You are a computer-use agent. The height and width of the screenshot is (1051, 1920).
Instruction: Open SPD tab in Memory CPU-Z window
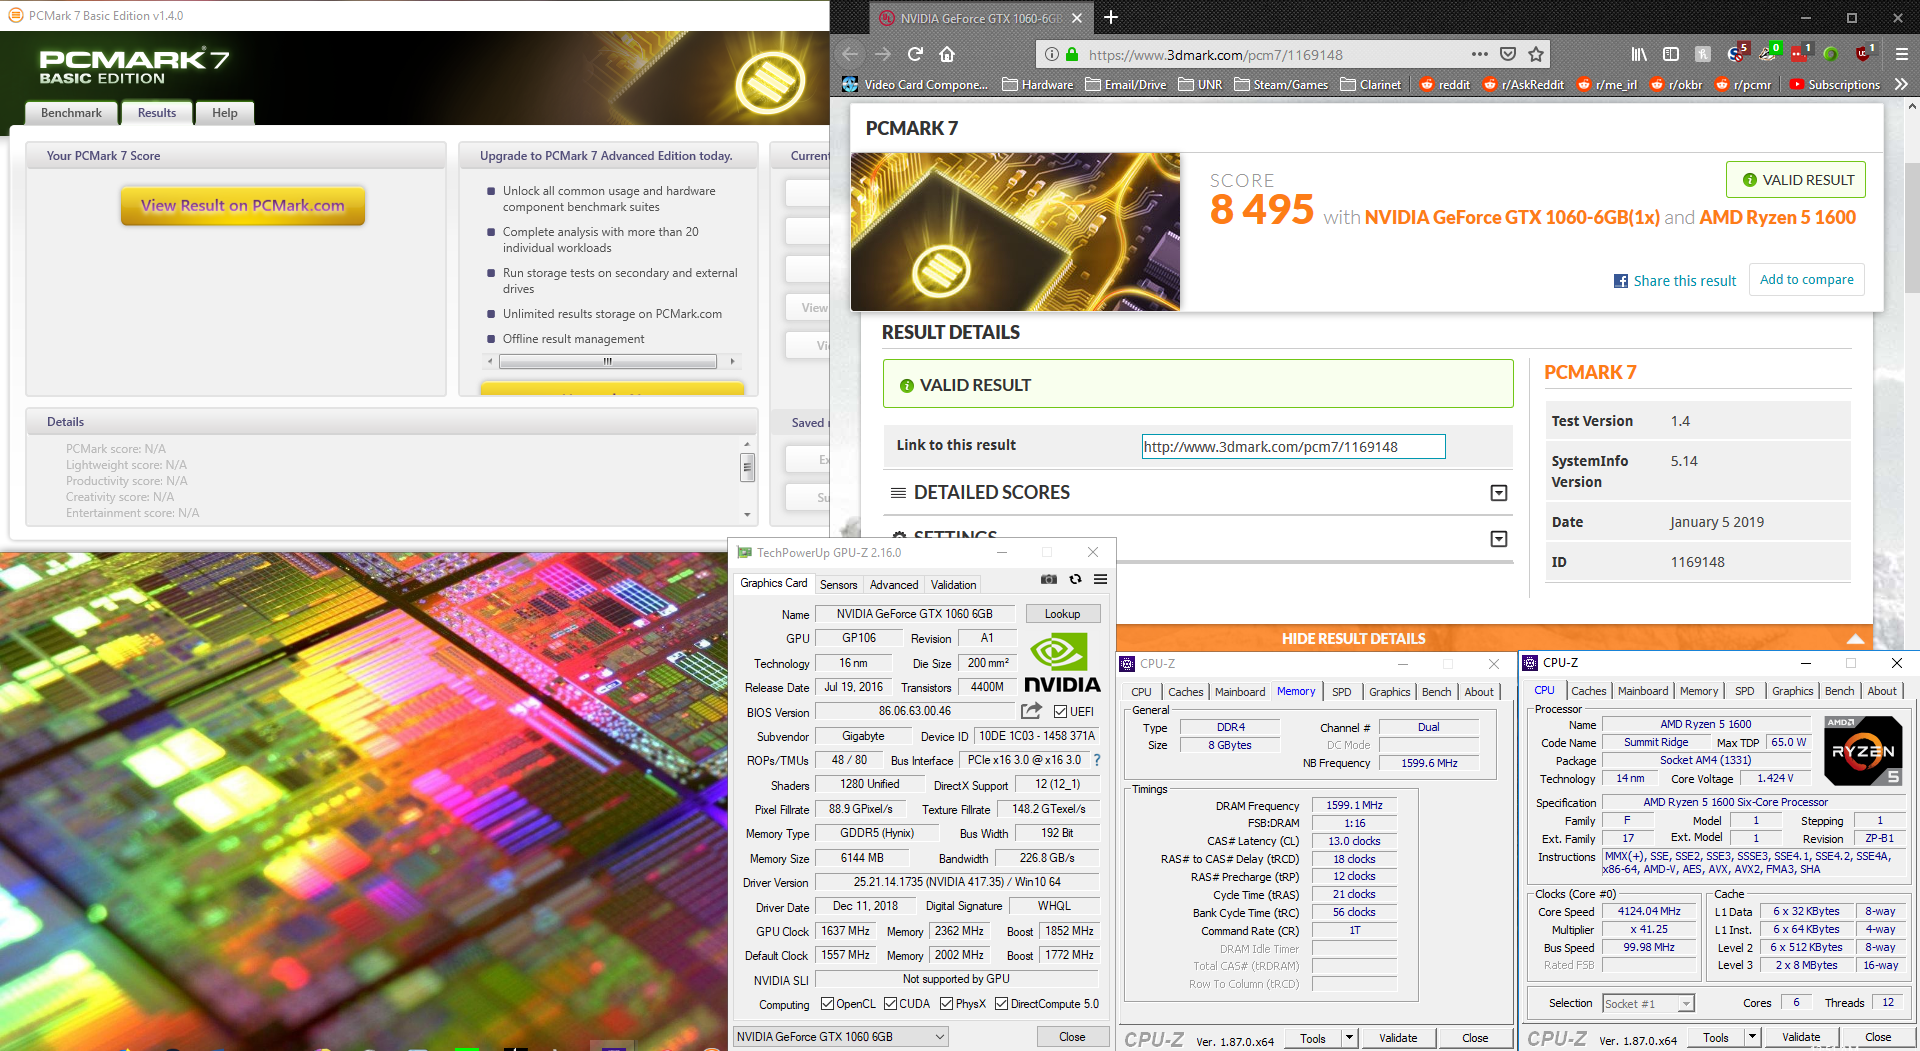click(1341, 692)
